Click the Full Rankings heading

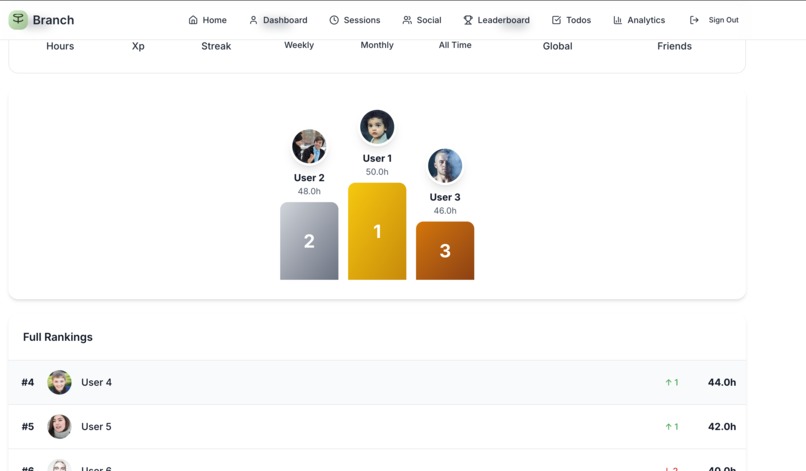click(x=58, y=337)
